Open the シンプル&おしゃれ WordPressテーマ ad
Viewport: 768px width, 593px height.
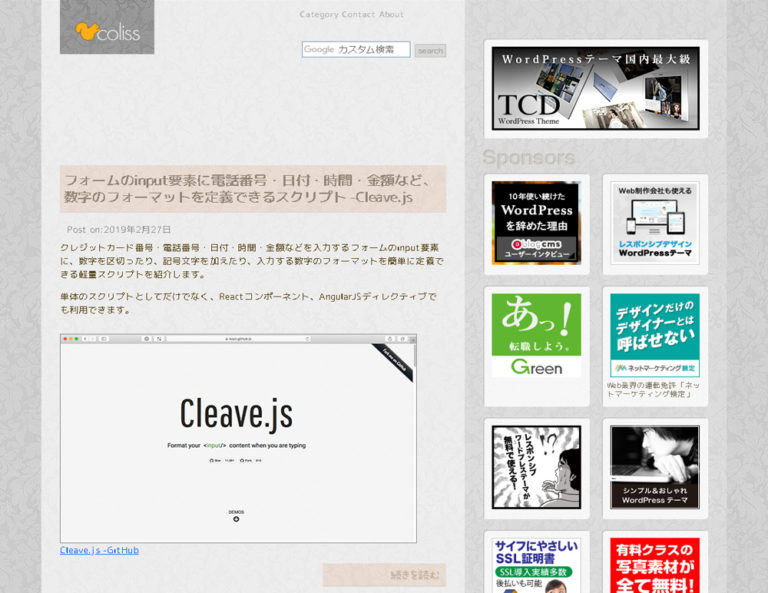[x=655, y=467]
